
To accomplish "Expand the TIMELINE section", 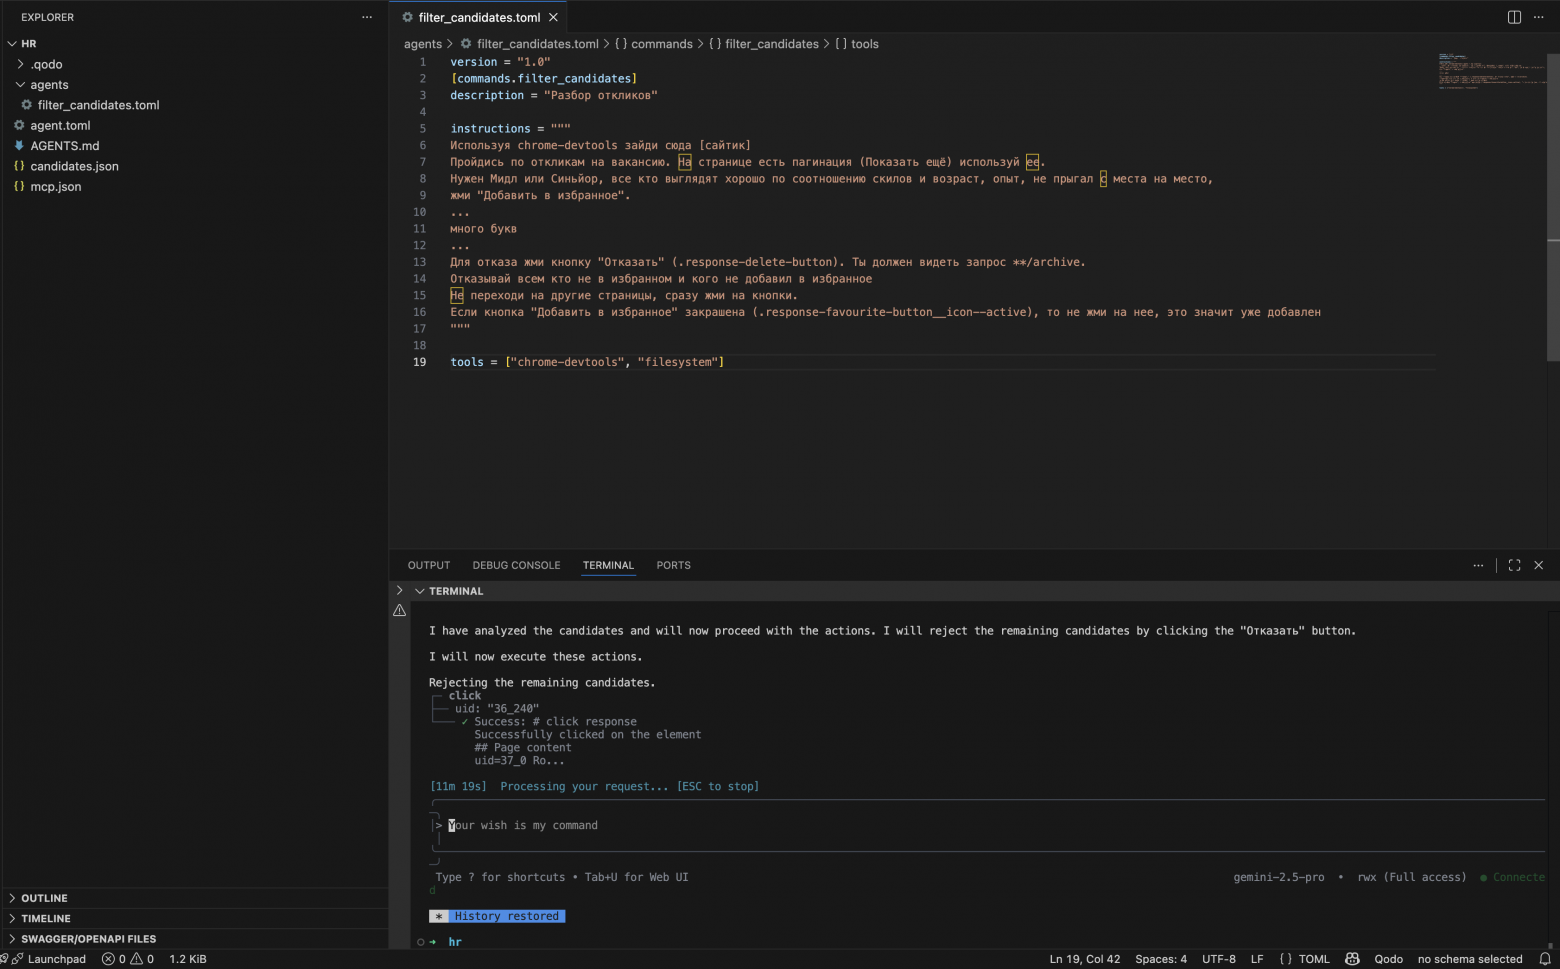I will pos(12,918).
